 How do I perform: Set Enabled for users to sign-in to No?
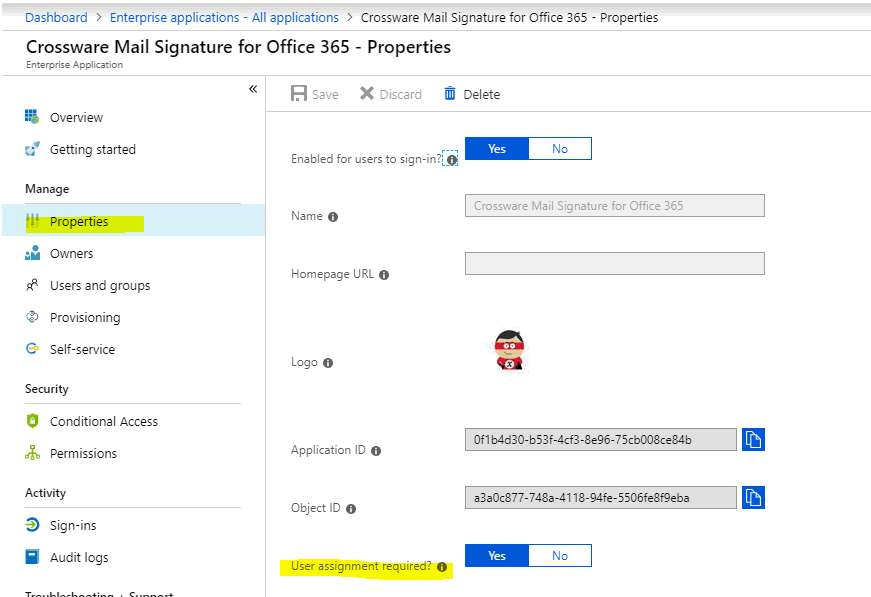click(560, 148)
